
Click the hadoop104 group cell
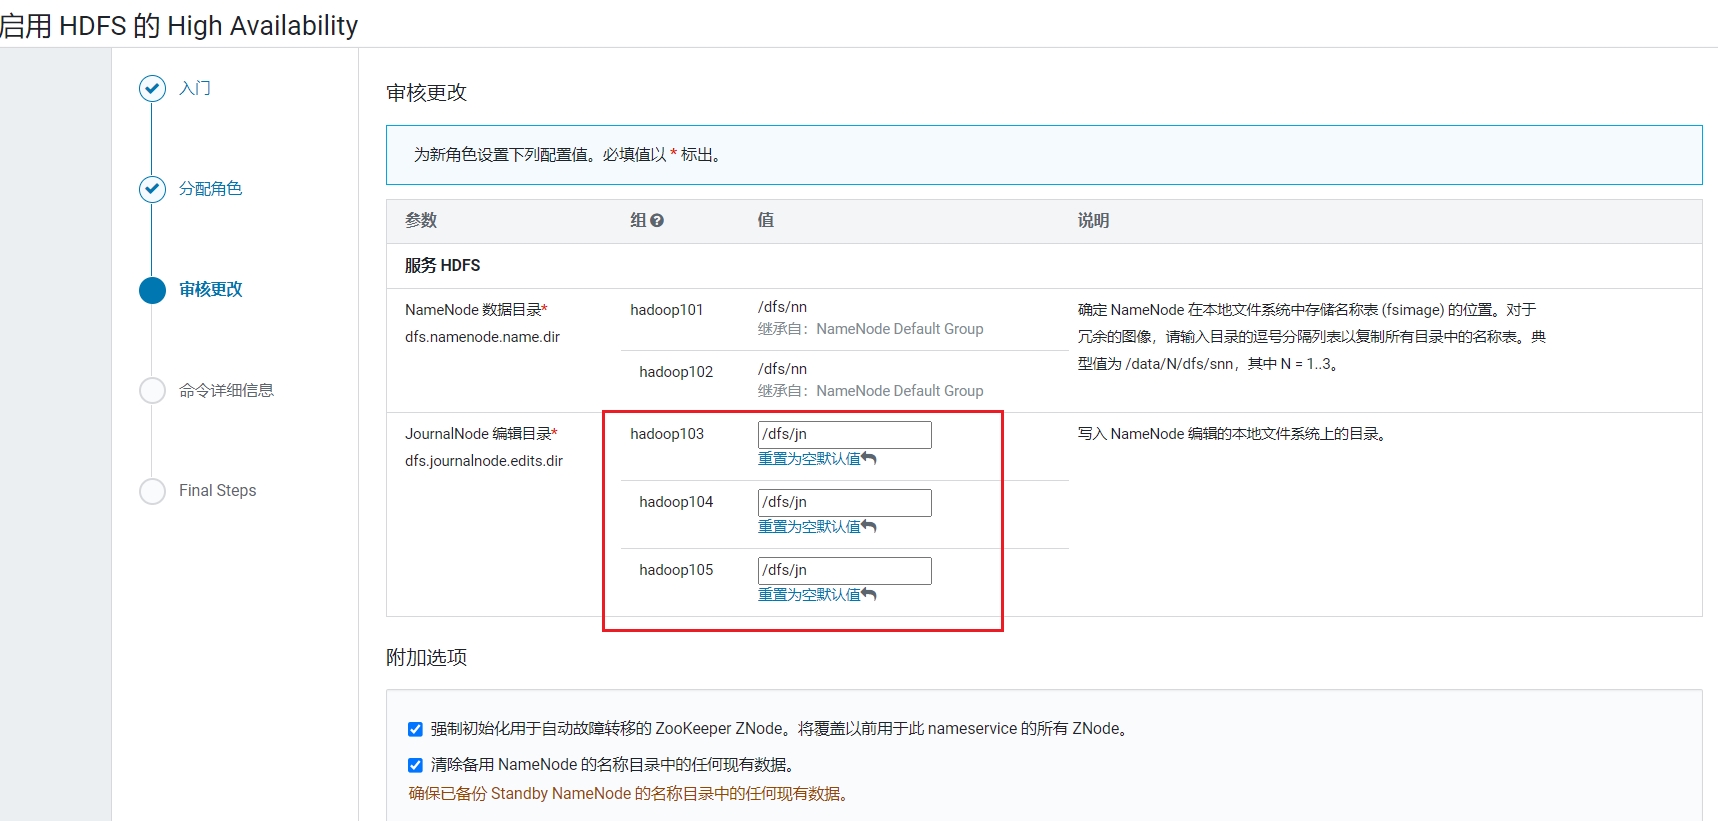coord(676,502)
